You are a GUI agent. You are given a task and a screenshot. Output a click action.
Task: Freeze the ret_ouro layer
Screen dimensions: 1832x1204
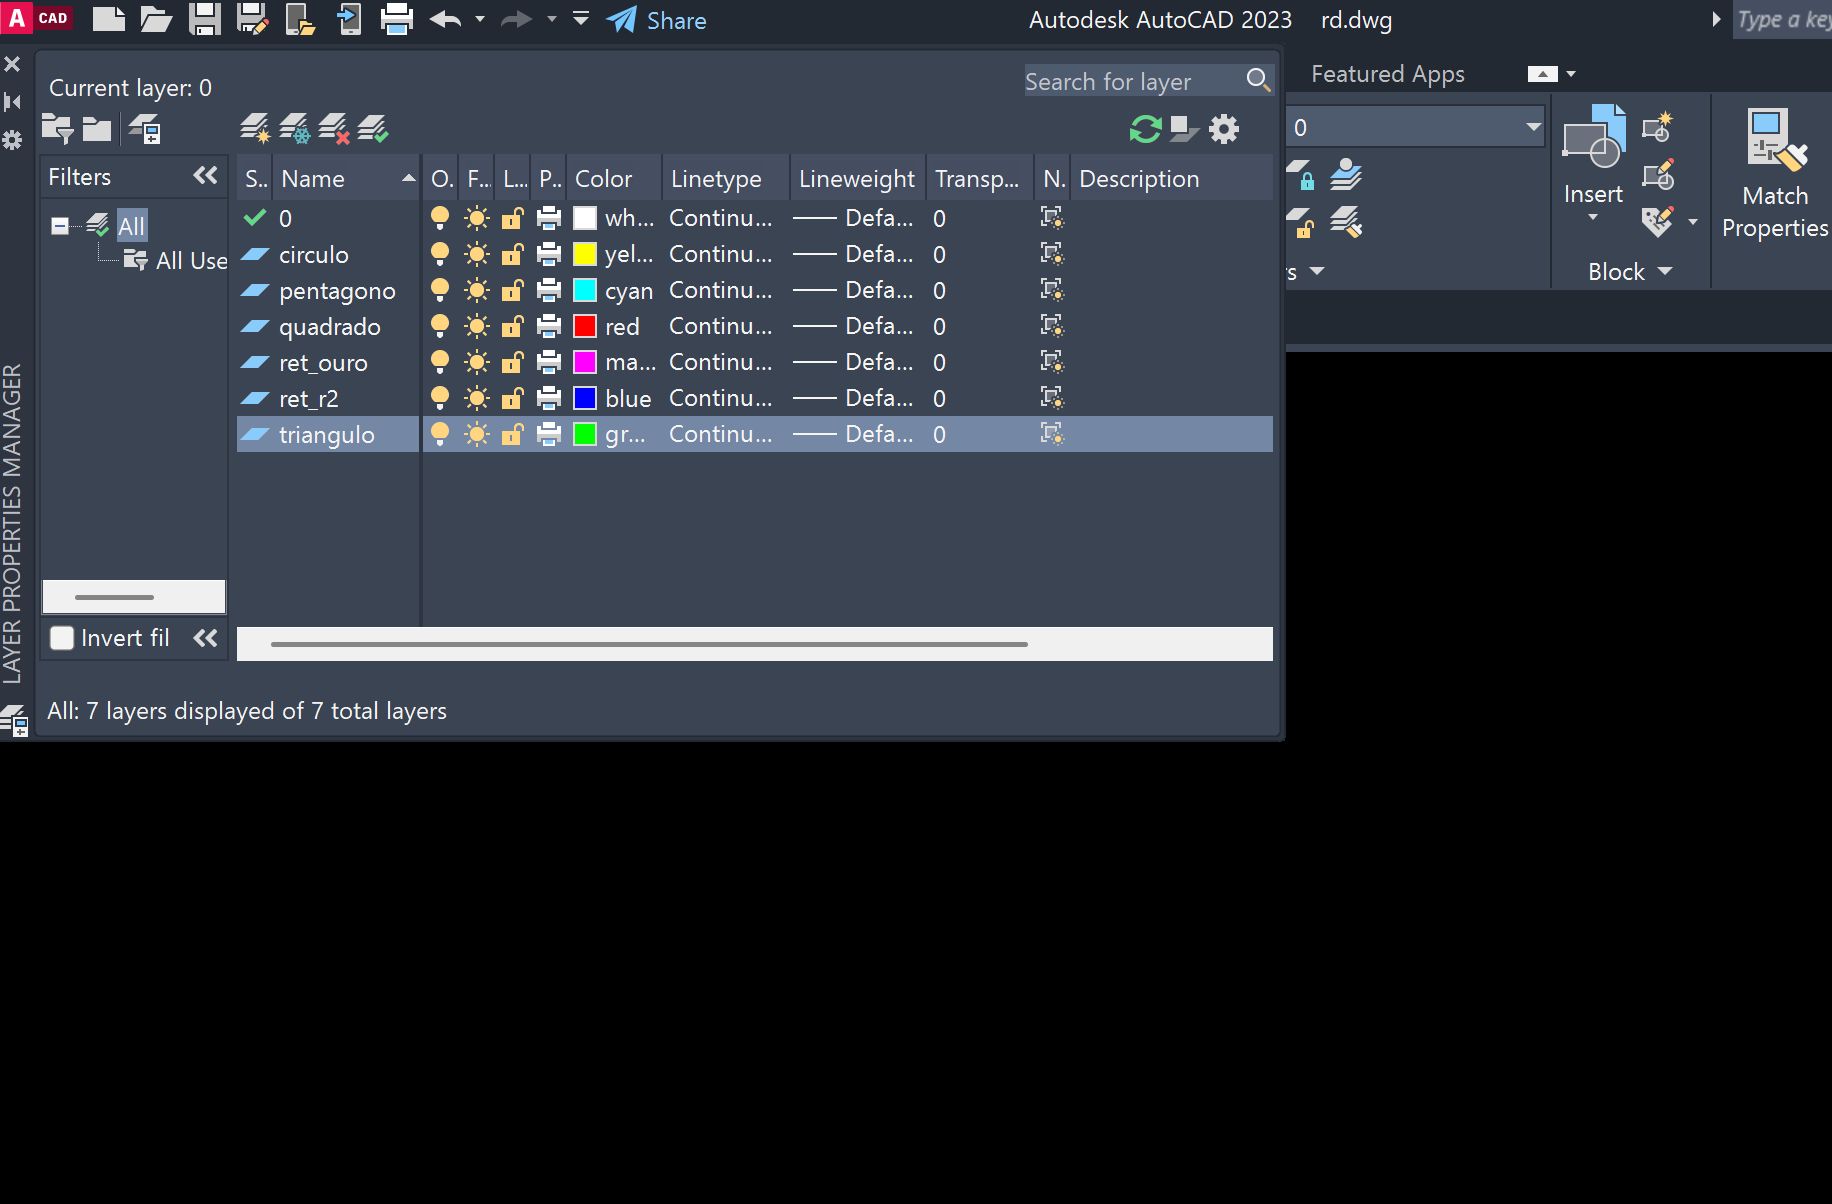coord(477,362)
